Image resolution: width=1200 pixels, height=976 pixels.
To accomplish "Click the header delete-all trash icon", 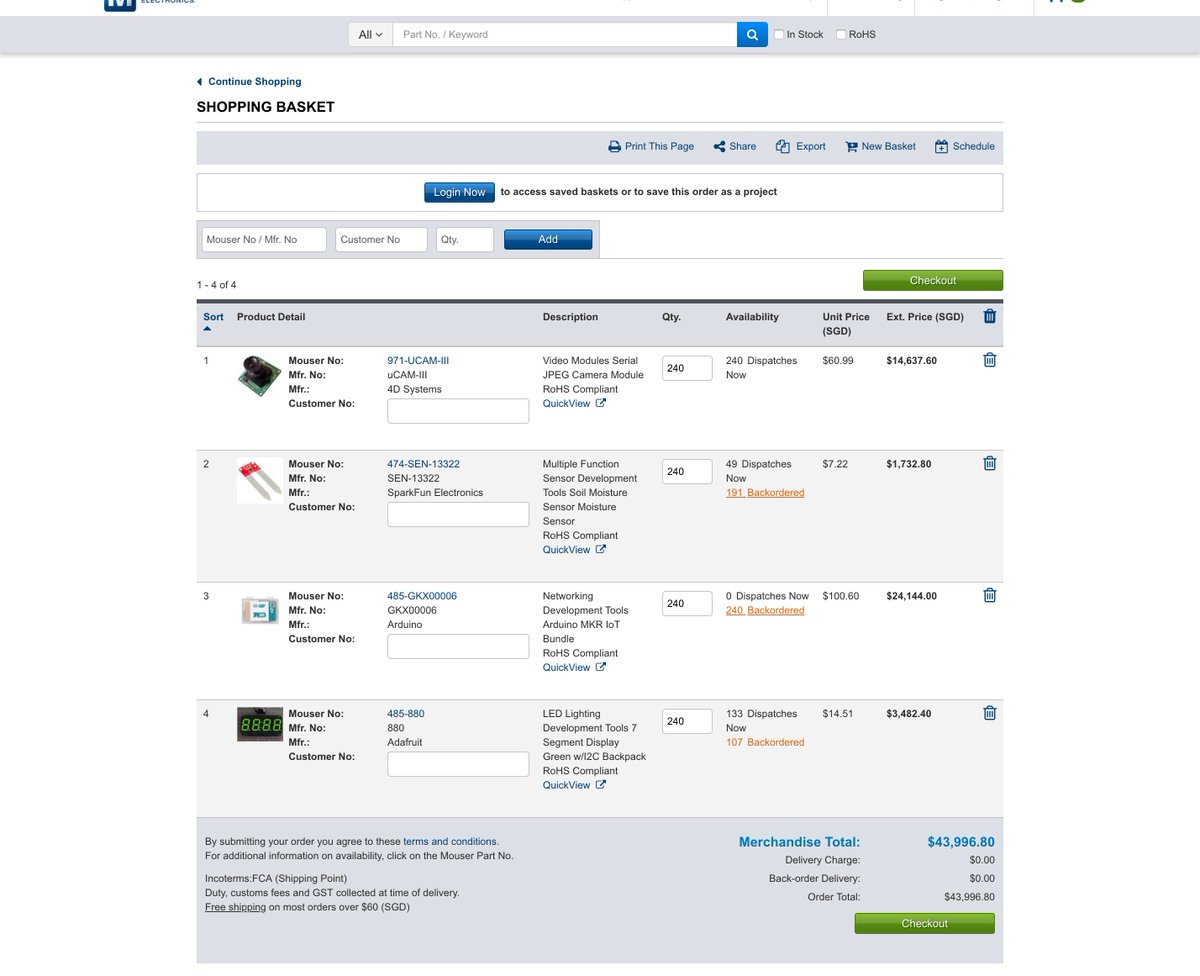I will coord(990,316).
